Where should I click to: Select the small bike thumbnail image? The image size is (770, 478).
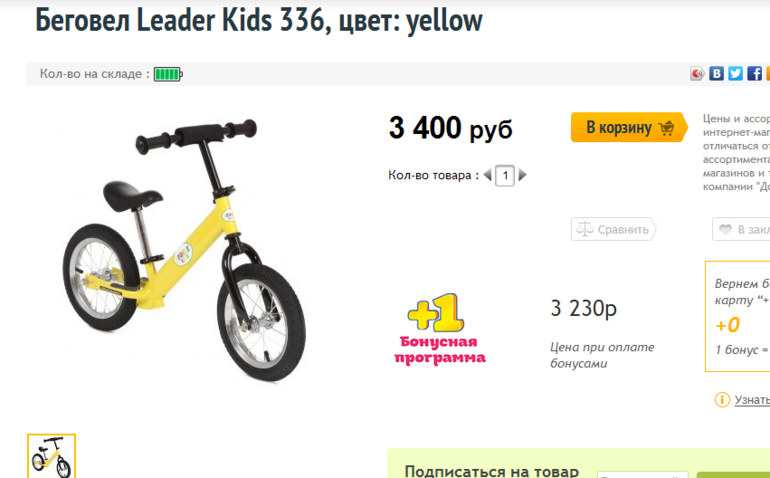pos(52,456)
